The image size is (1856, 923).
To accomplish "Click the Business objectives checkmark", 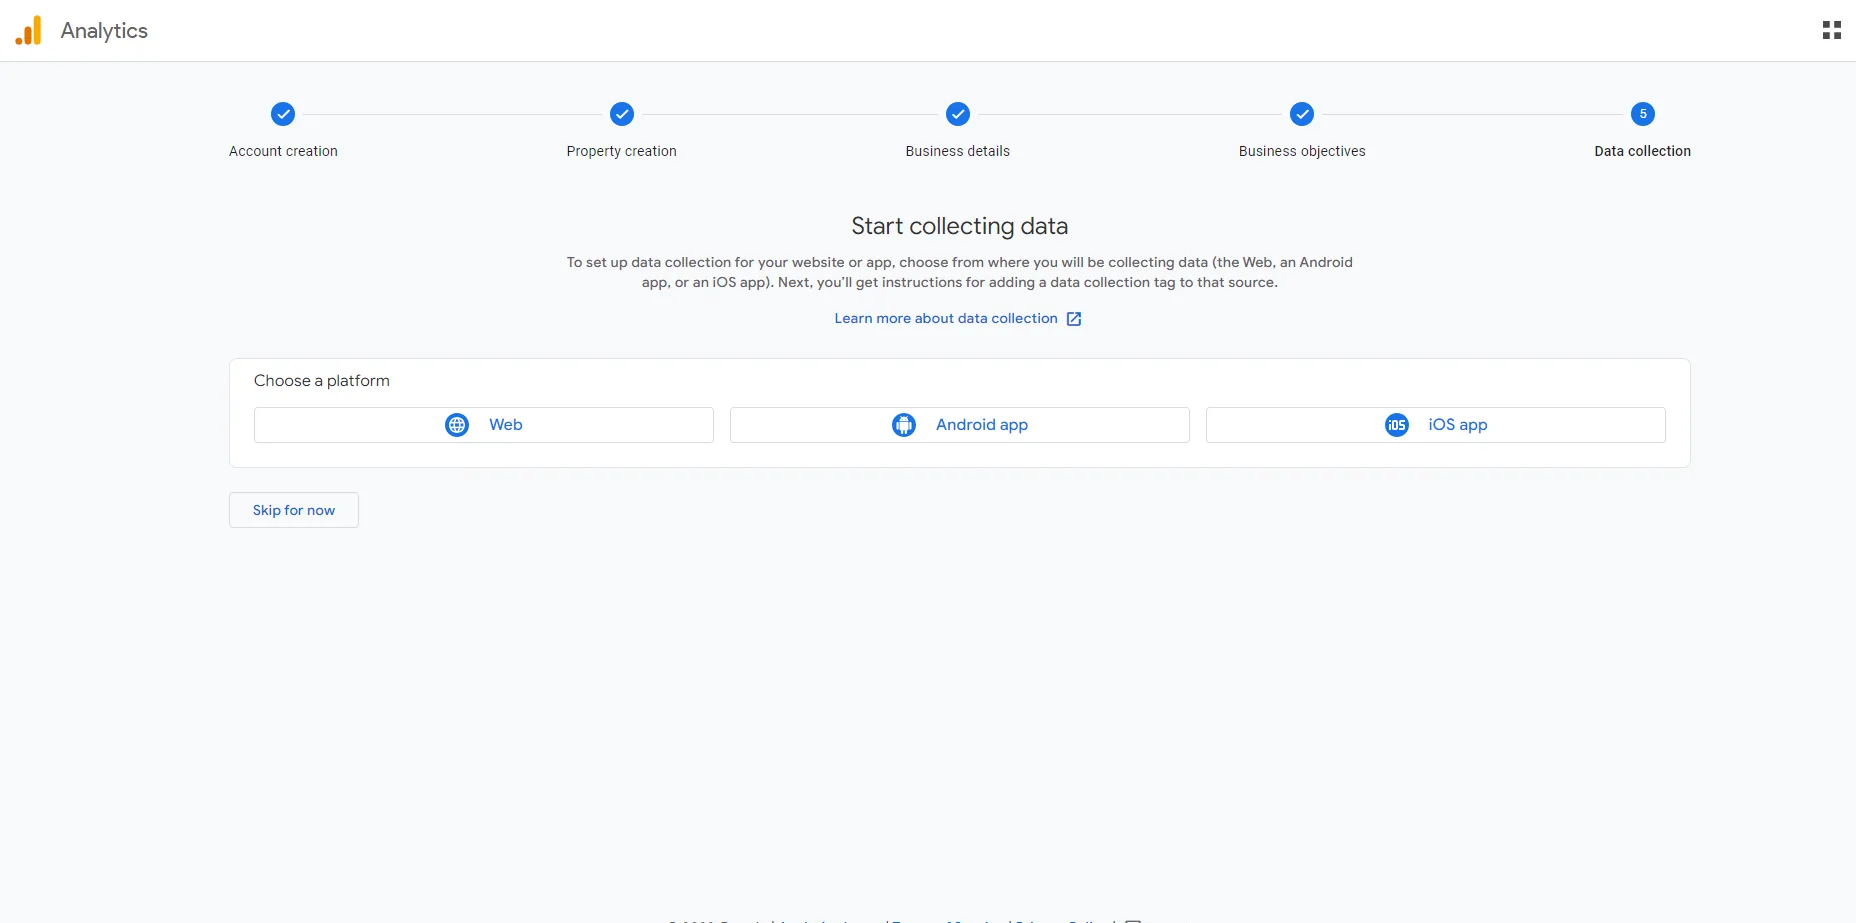I will (x=1301, y=114).
